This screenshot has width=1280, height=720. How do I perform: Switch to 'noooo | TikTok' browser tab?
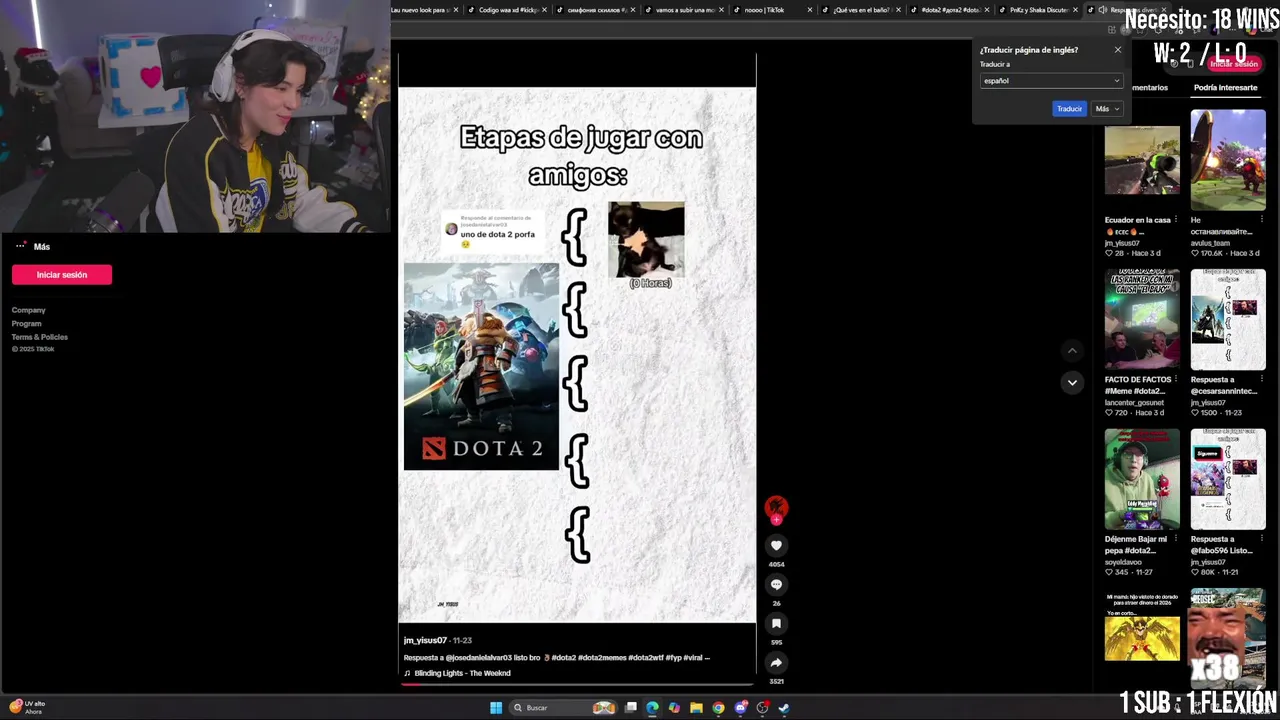click(x=774, y=10)
